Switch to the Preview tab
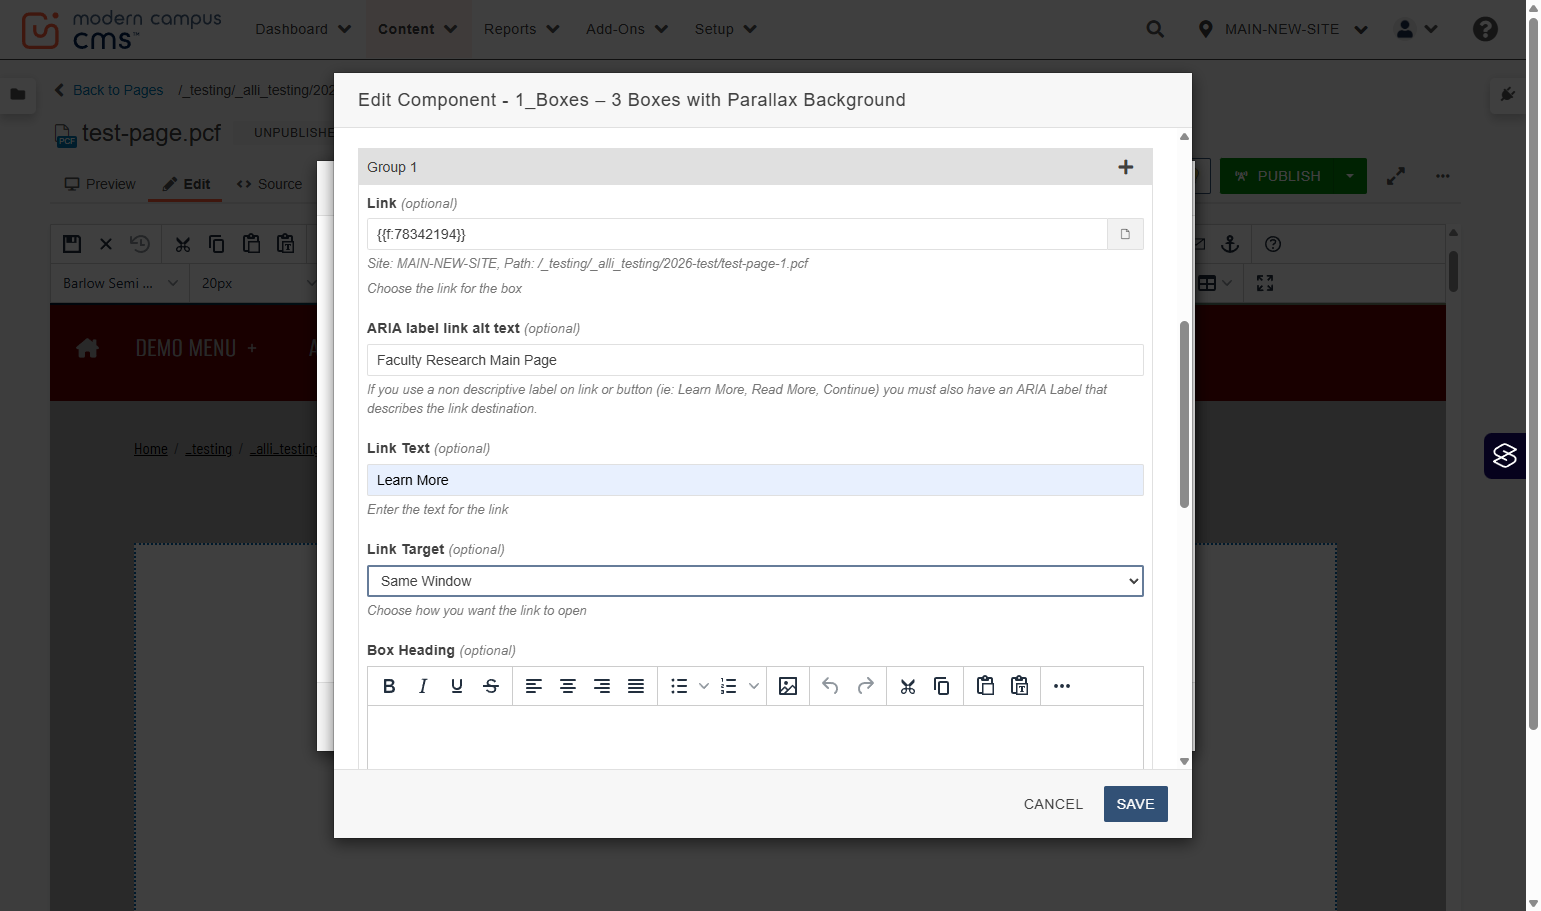The width and height of the screenshot is (1541, 911). 100,184
